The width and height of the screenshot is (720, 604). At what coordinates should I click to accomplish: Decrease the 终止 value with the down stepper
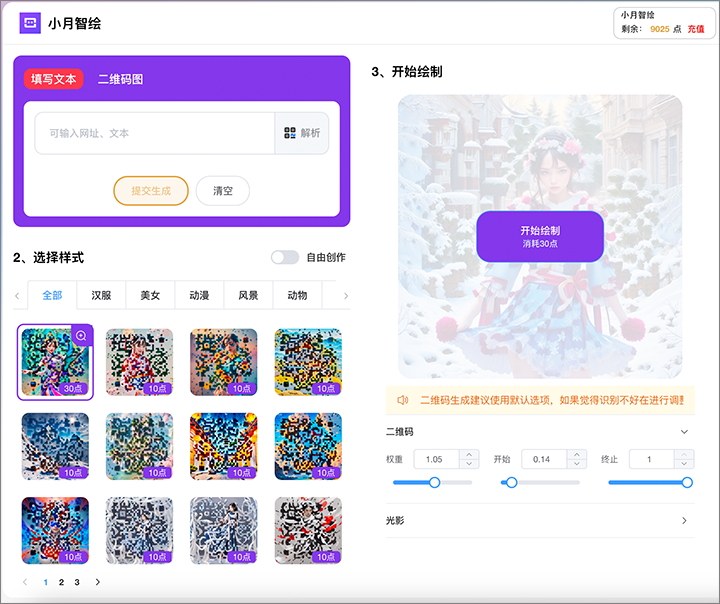coord(684,464)
